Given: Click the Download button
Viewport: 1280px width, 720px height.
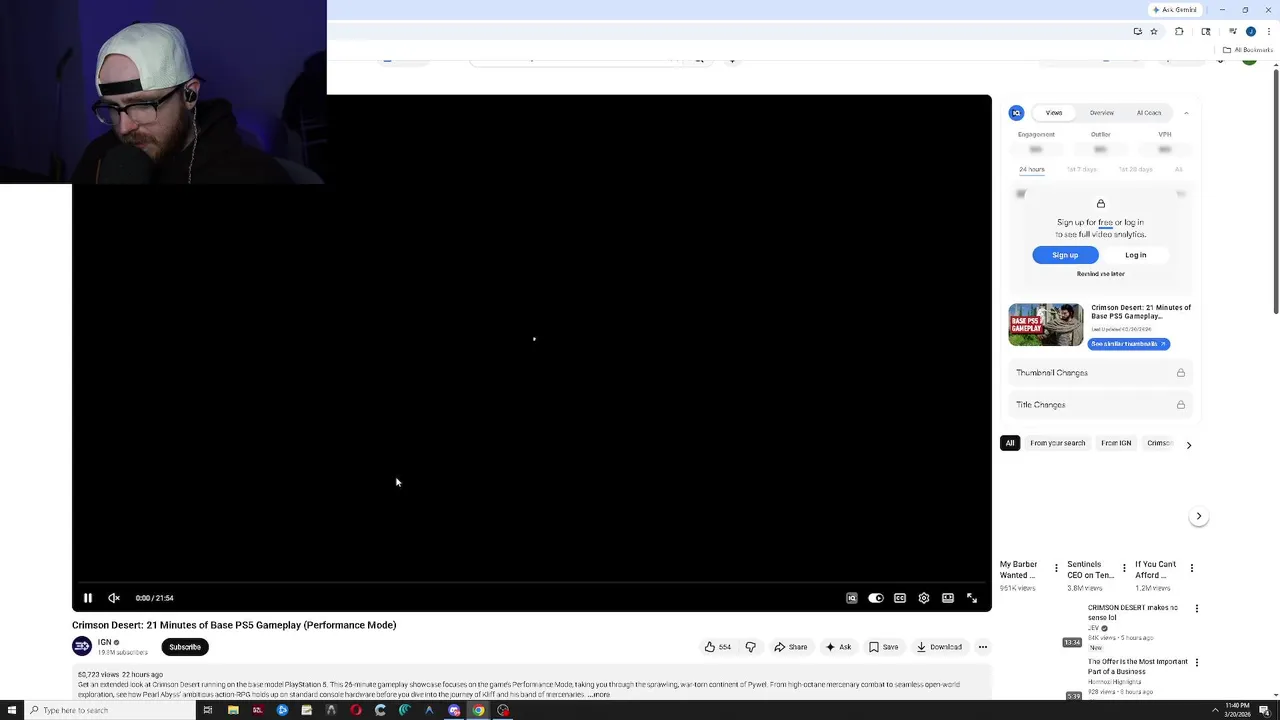Looking at the screenshot, I should (939, 647).
